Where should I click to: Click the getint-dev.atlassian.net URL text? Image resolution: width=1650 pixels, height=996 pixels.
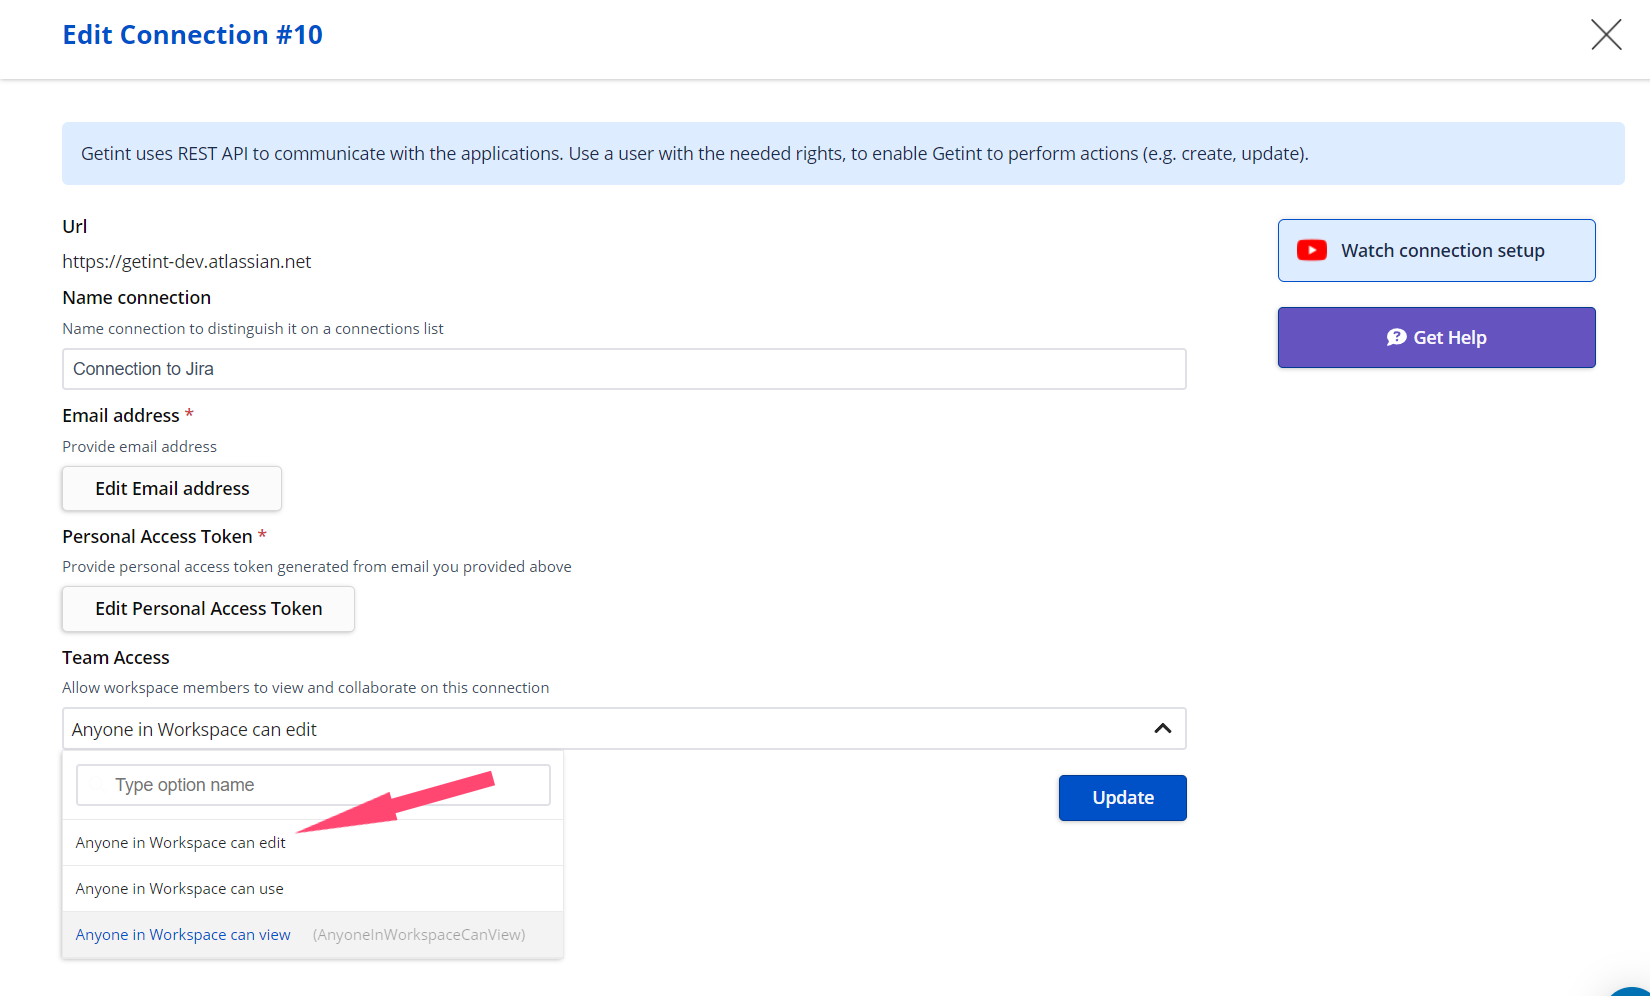[187, 262]
